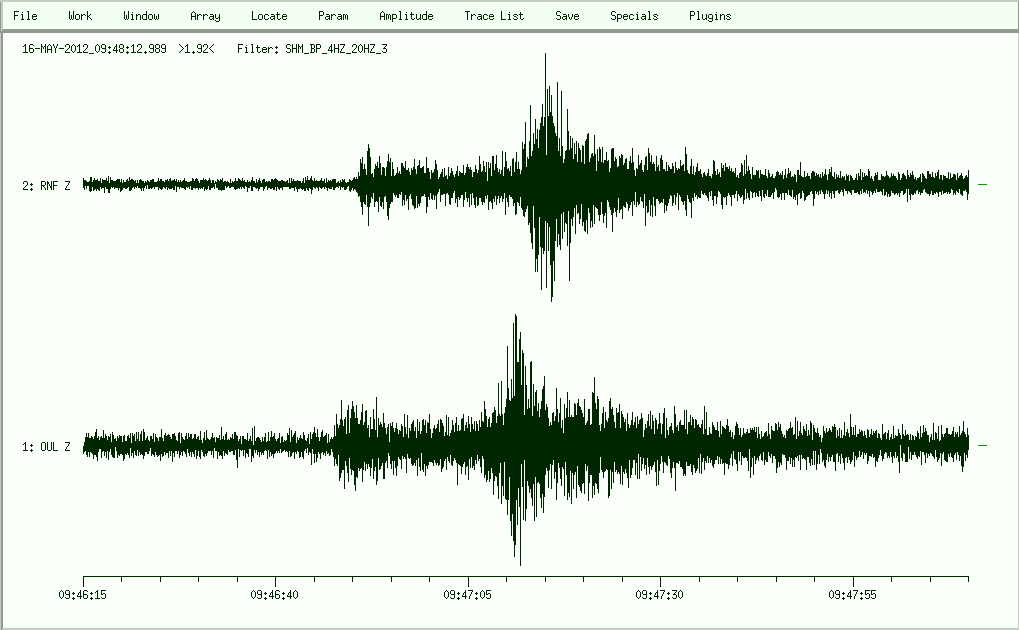Open the Array menu
Image resolution: width=1019 pixels, height=630 pixels.
[x=205, y=16]
